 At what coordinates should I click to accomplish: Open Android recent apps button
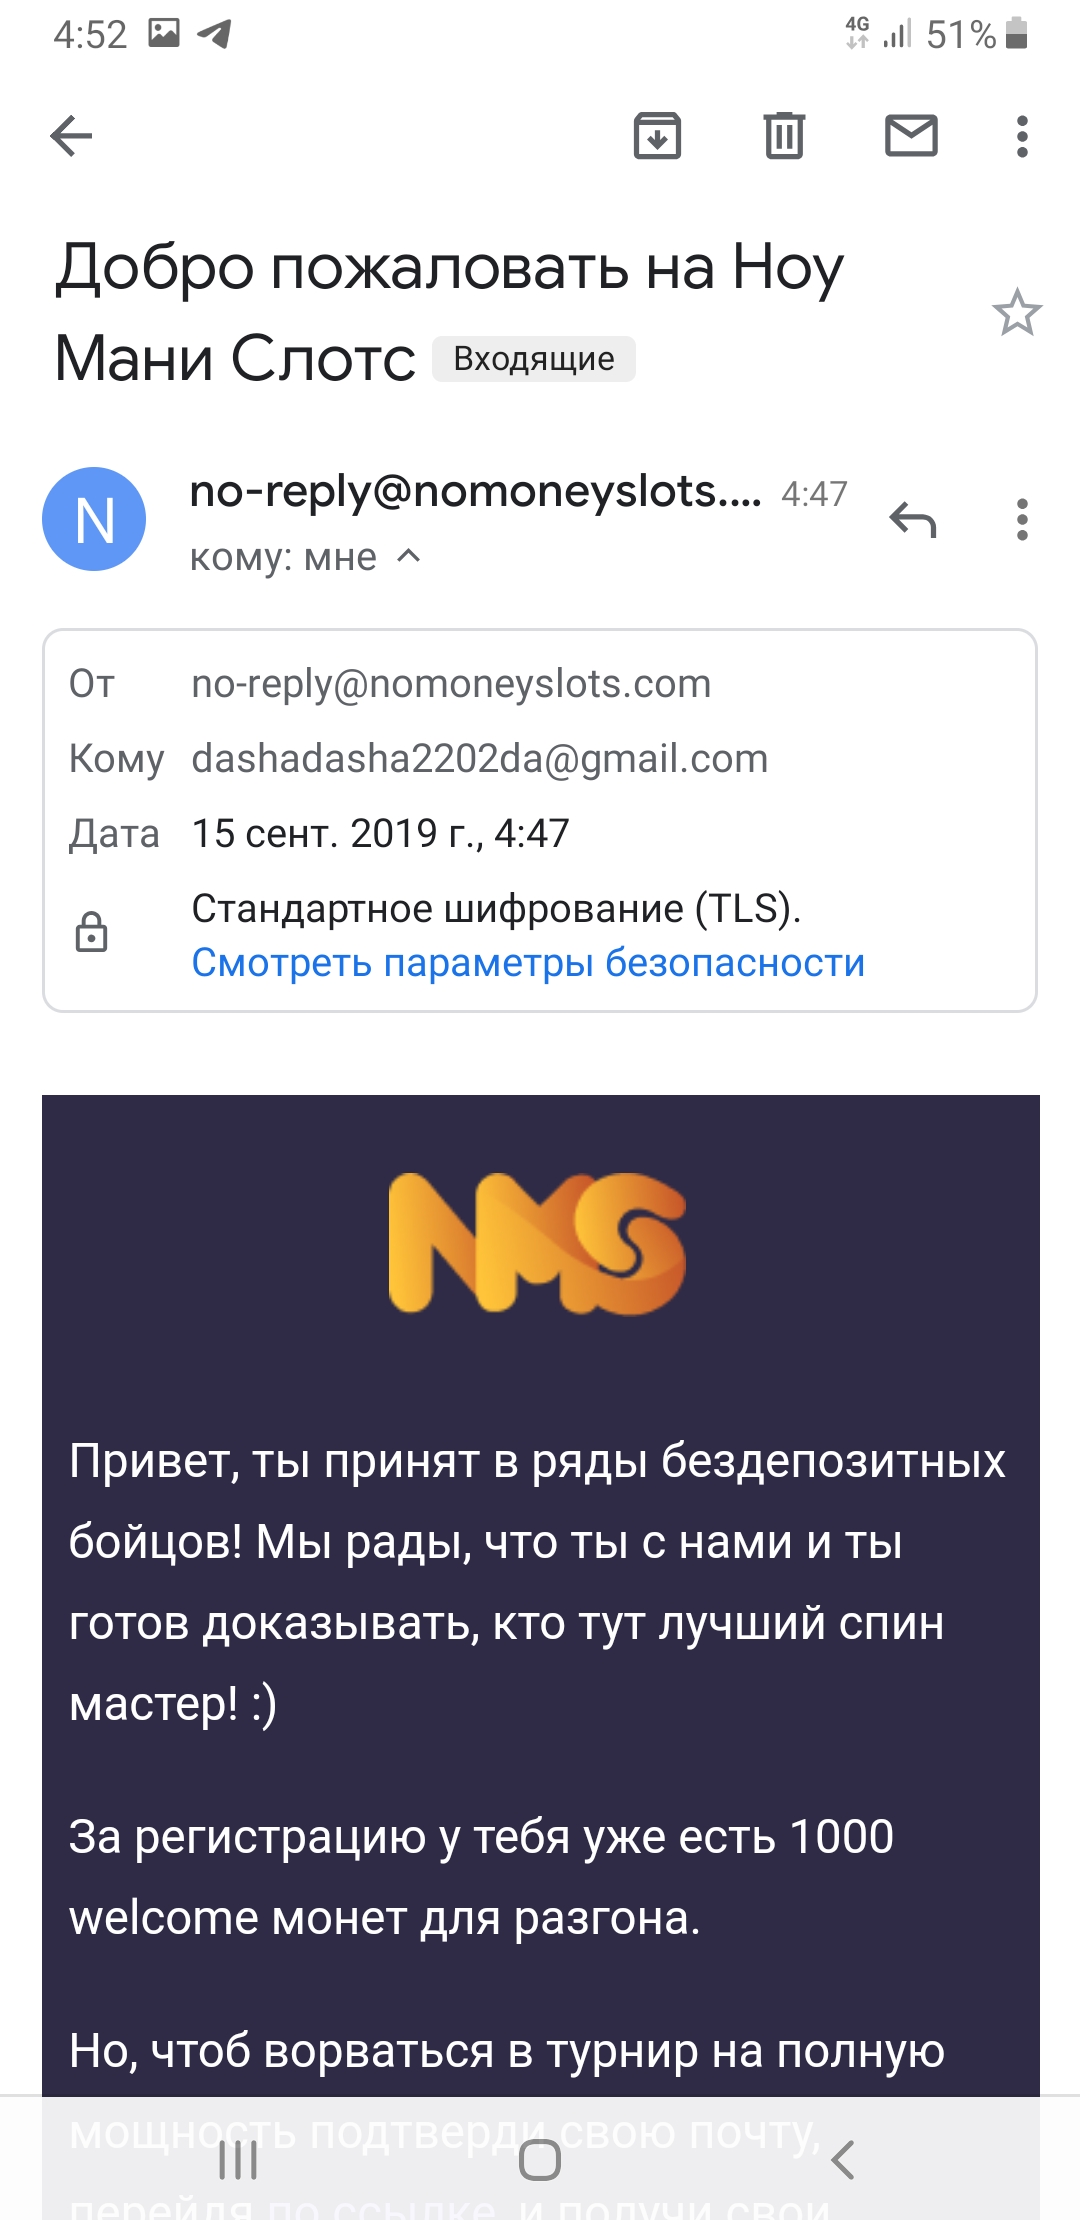pyautogui.click(x=238, y=2160)
